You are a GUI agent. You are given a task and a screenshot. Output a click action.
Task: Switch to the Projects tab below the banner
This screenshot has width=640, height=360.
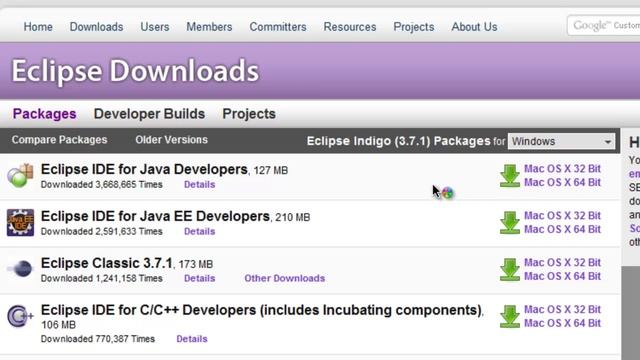pos(249,114)
